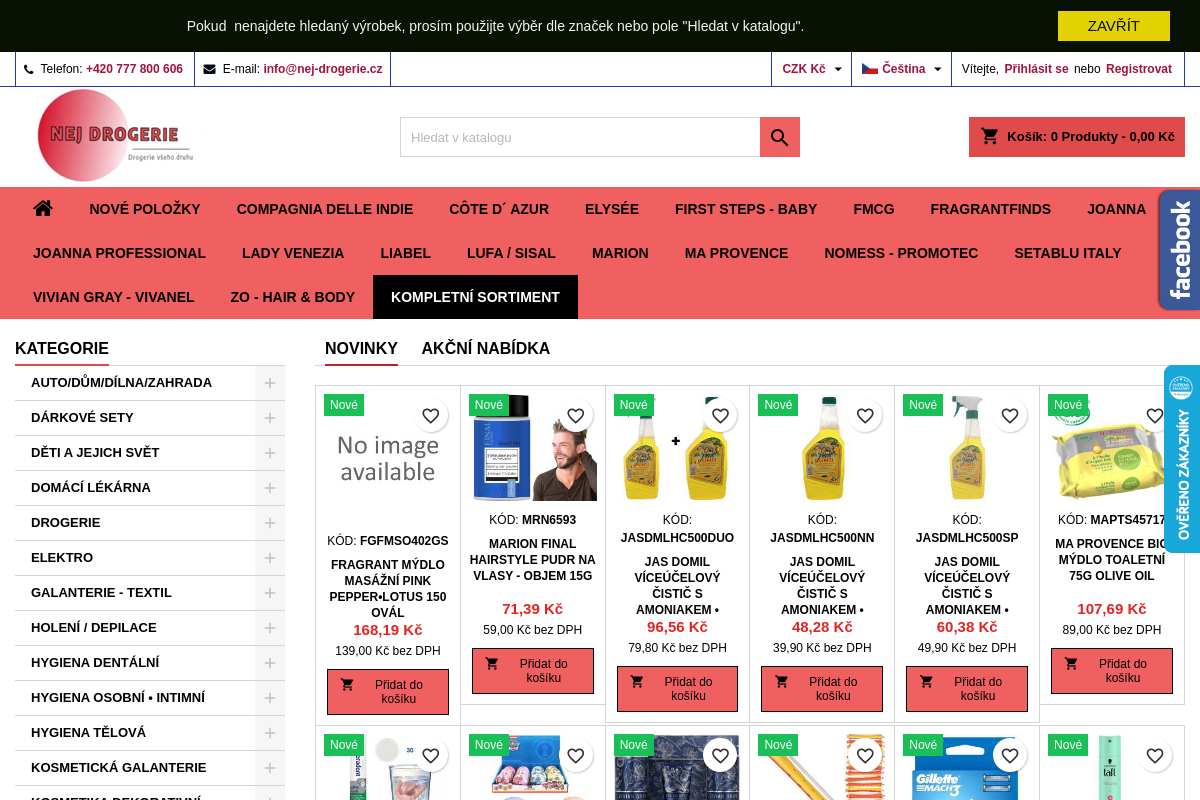This screenshot has width=1200, height=800.
Task: Open FRAGRANT MÝDLO MASÁŽNÍ product title
Action: (x=388, y=589)
